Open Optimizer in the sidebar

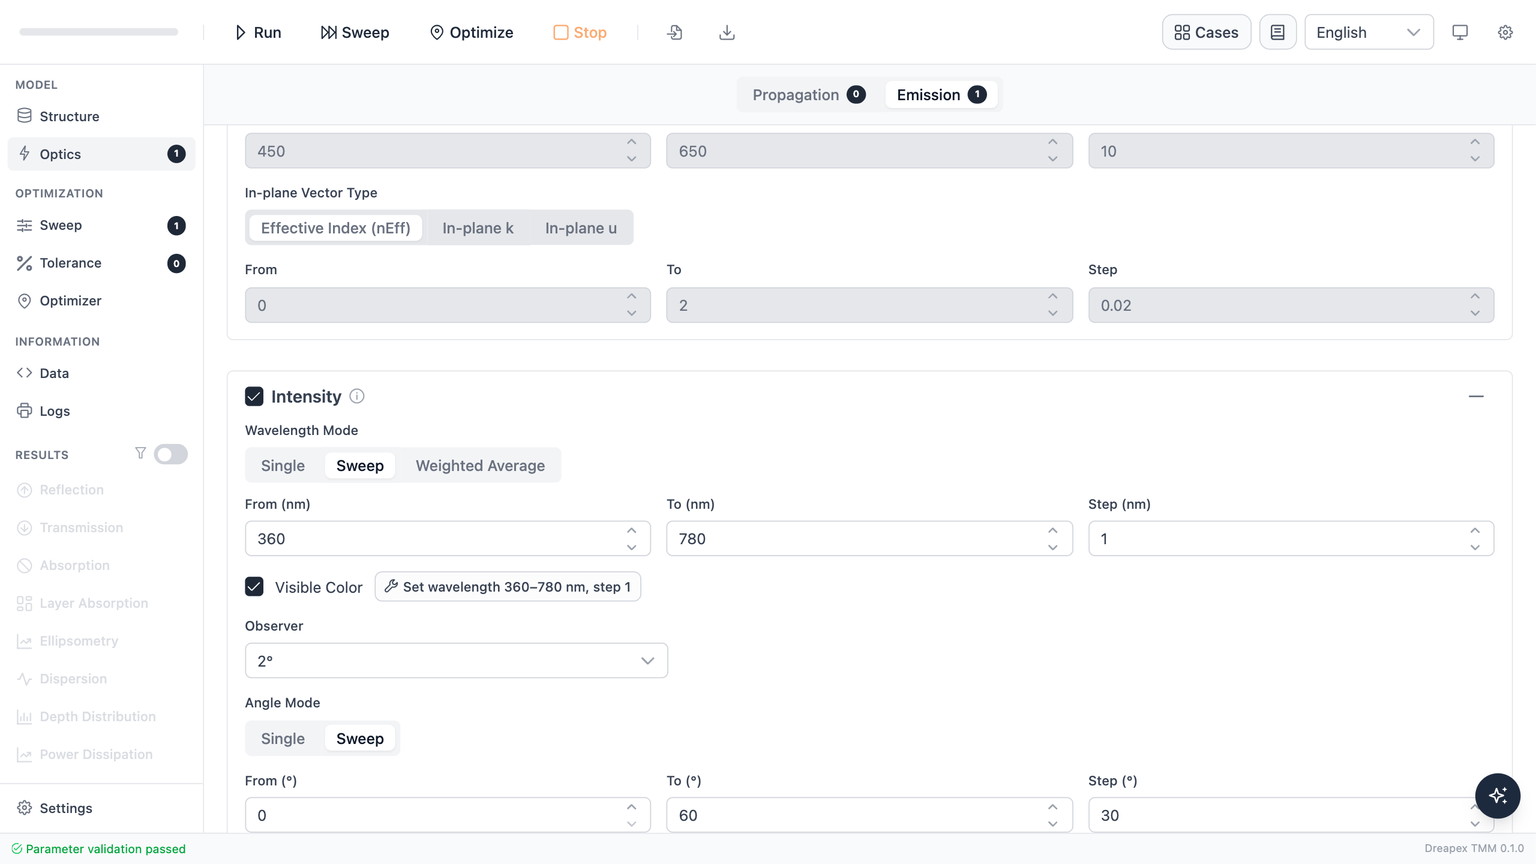pos(101,301)
